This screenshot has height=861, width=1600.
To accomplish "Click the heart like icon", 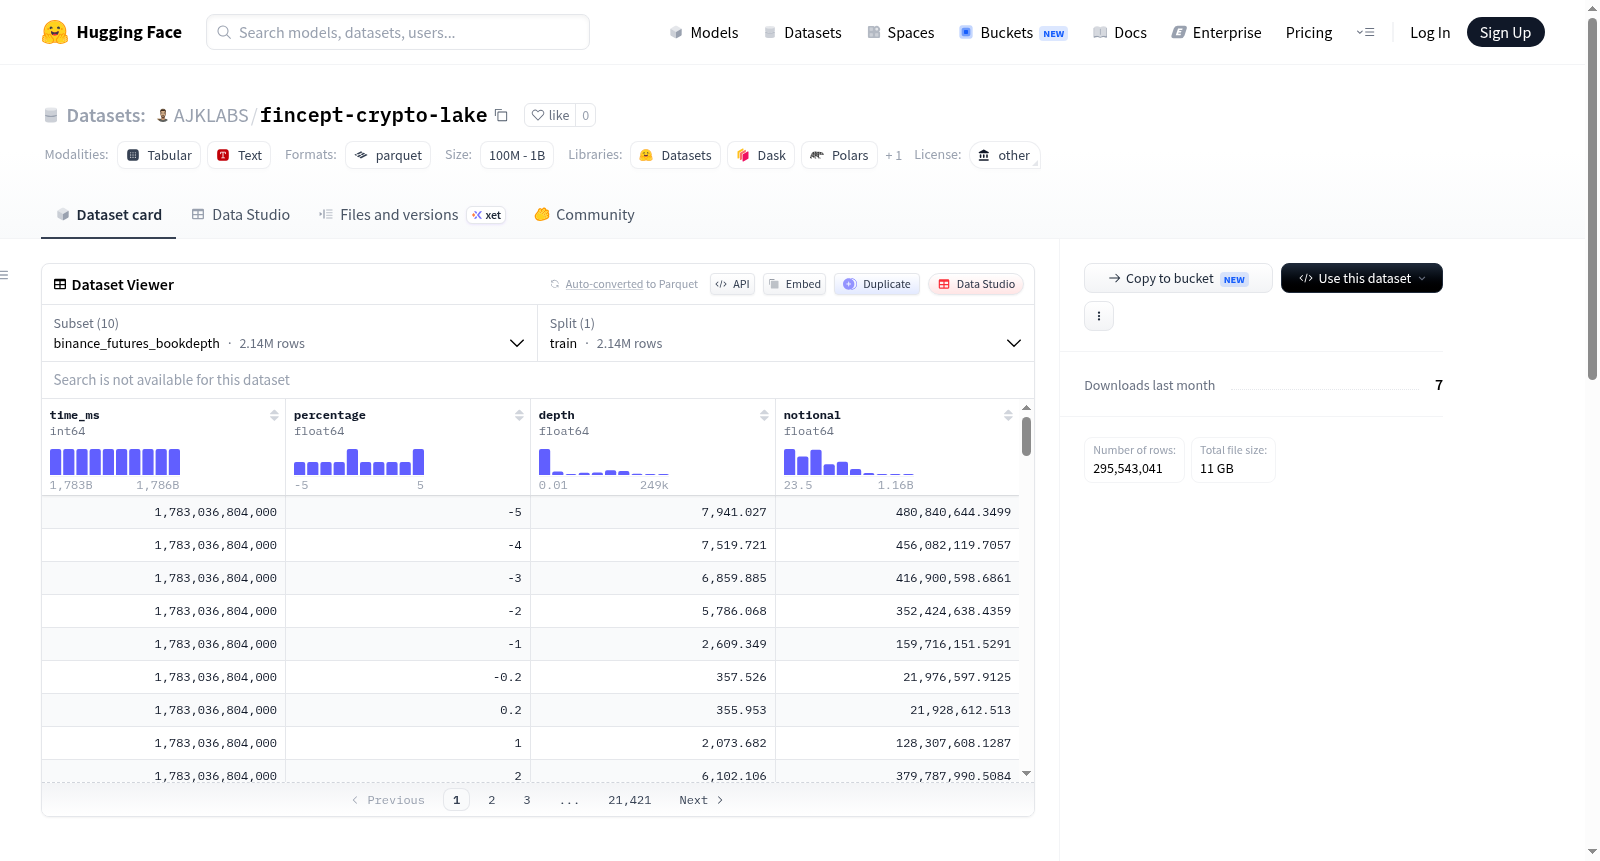I will [x=538, y=115].
